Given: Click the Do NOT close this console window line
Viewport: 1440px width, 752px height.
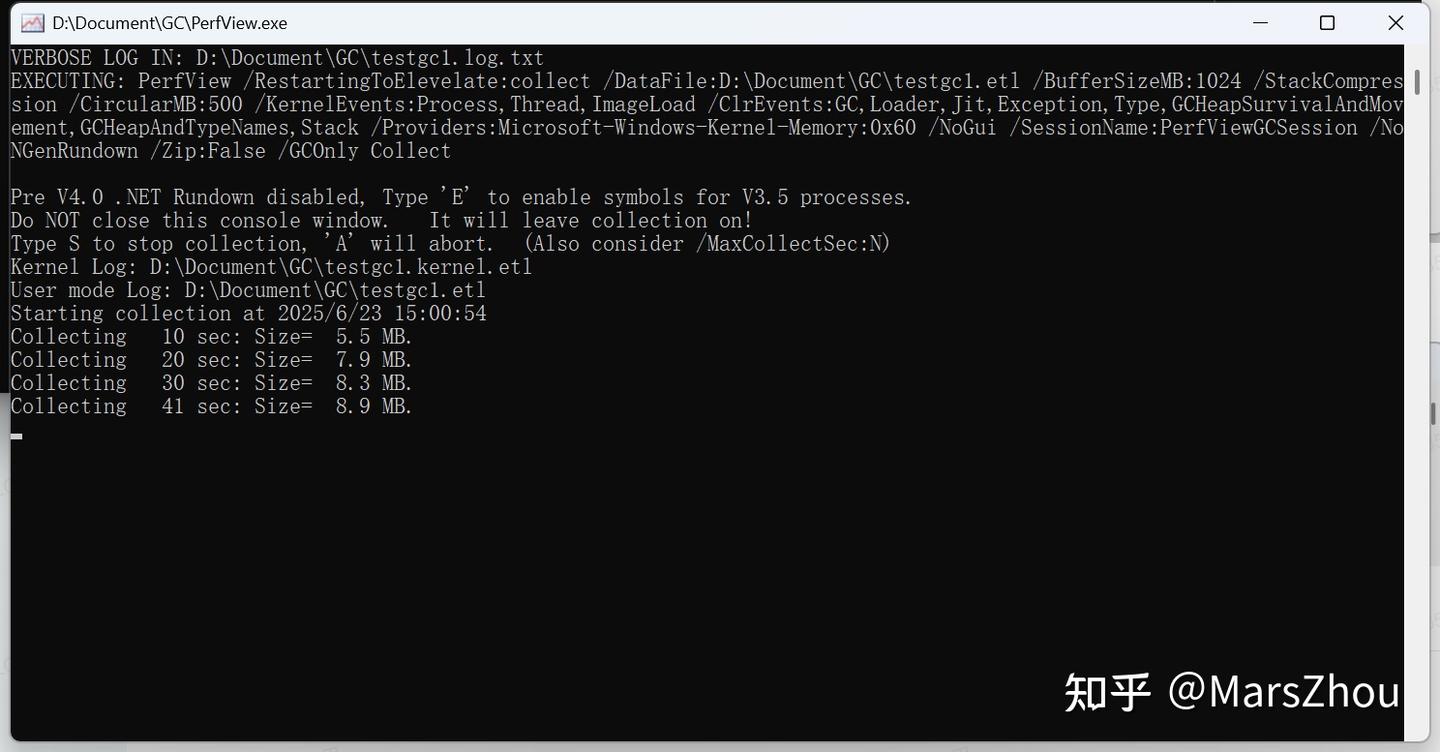Looking at the screenshot, I should pos(381,220).
